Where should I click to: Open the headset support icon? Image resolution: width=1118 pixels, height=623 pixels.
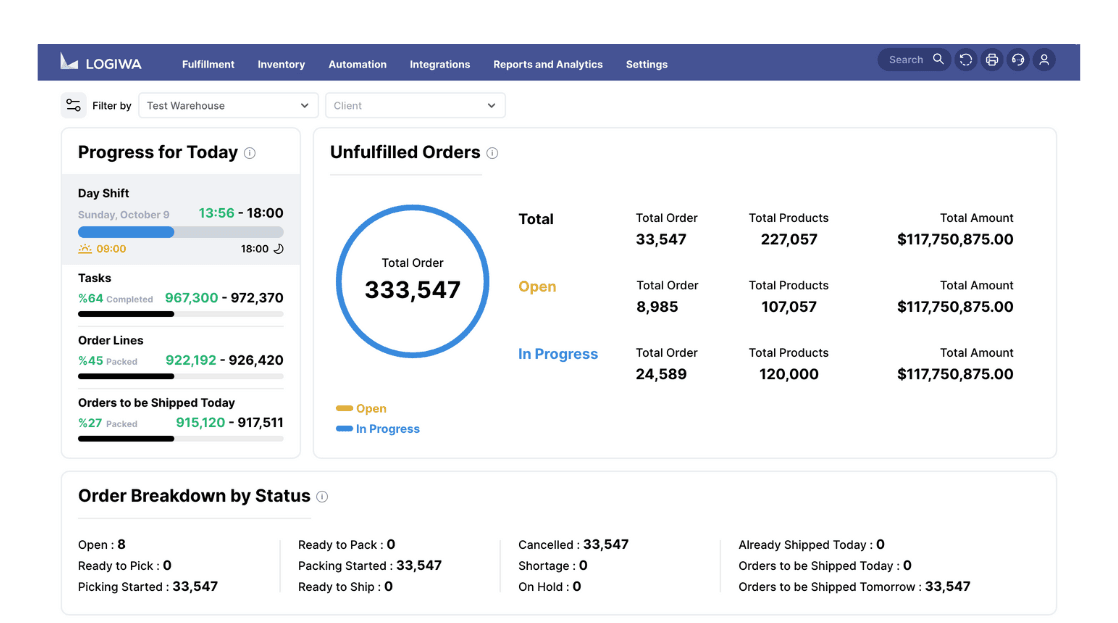pos(1018,60)
